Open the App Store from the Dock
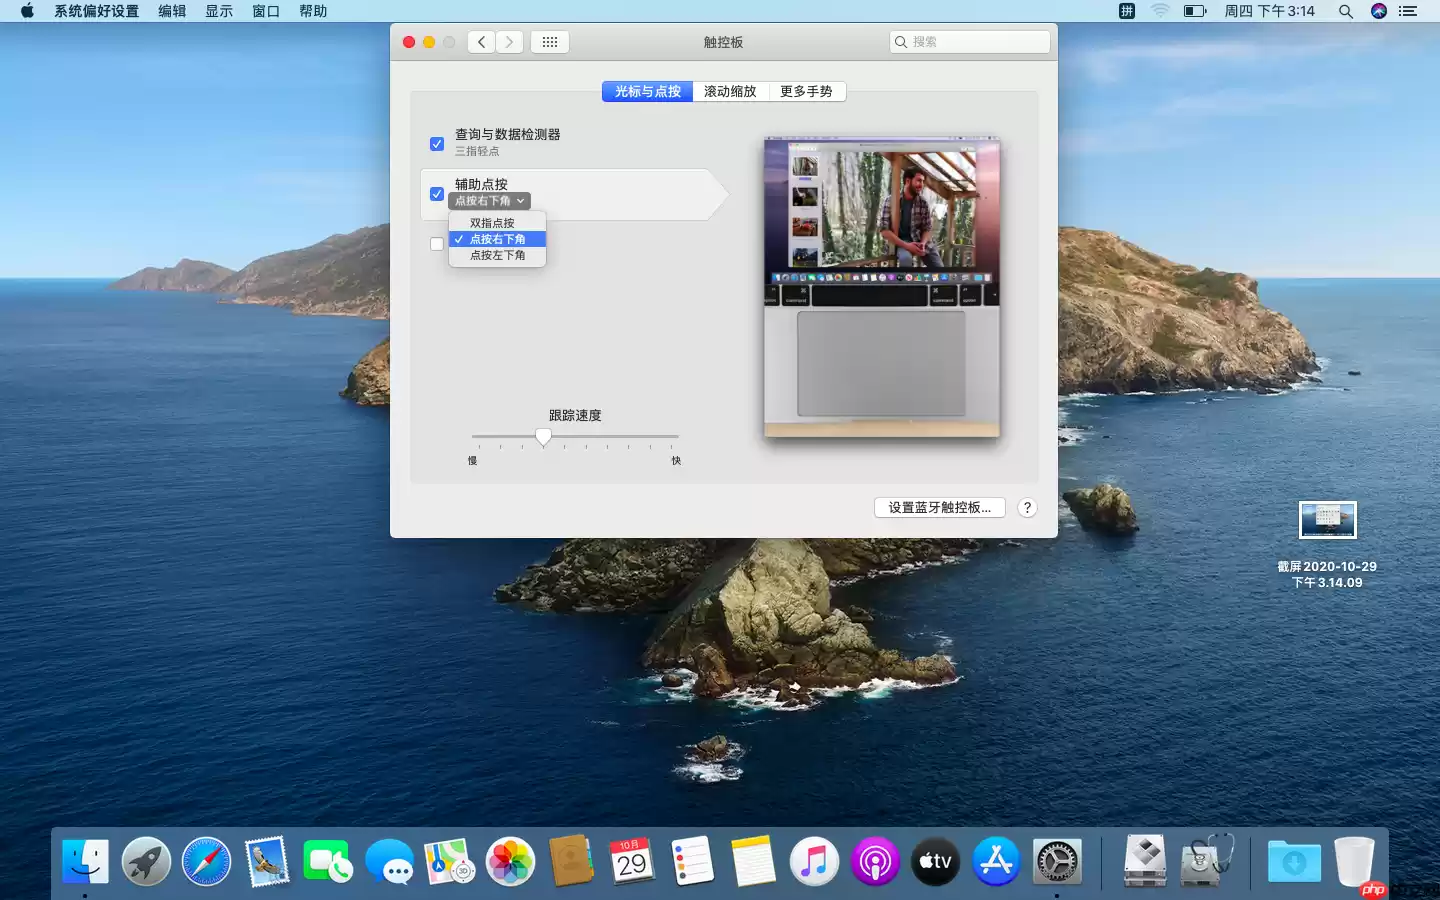This screenshot has height=900, width=1440. click(996, 861)
